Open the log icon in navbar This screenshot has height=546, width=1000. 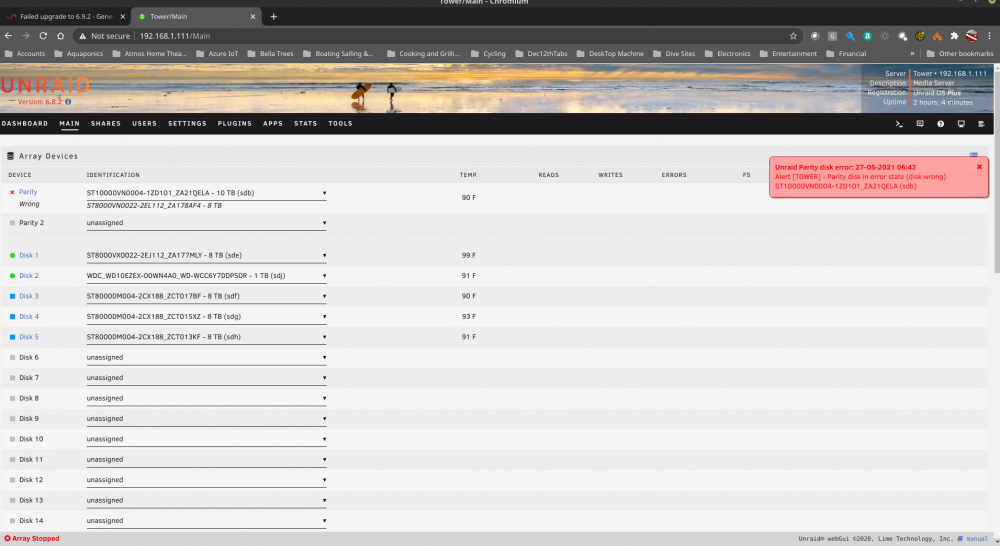[982, 124]
